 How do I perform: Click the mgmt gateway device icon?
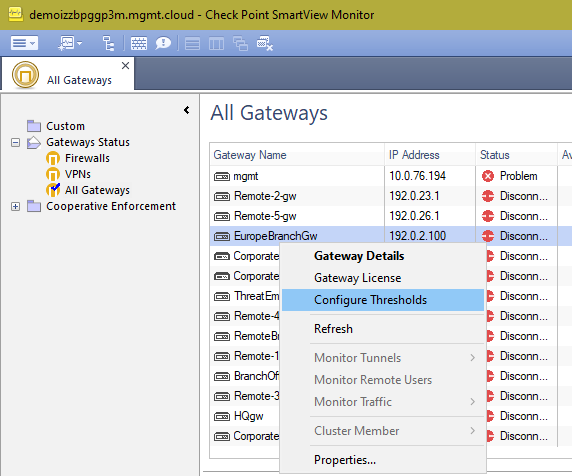tap(222, 177)
